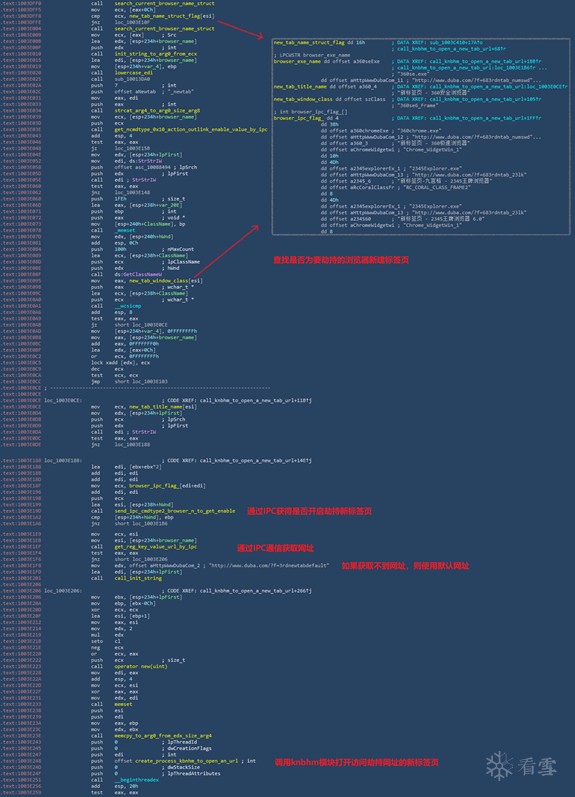Click the loc_1003E188: label

click(x=63, y=461)
